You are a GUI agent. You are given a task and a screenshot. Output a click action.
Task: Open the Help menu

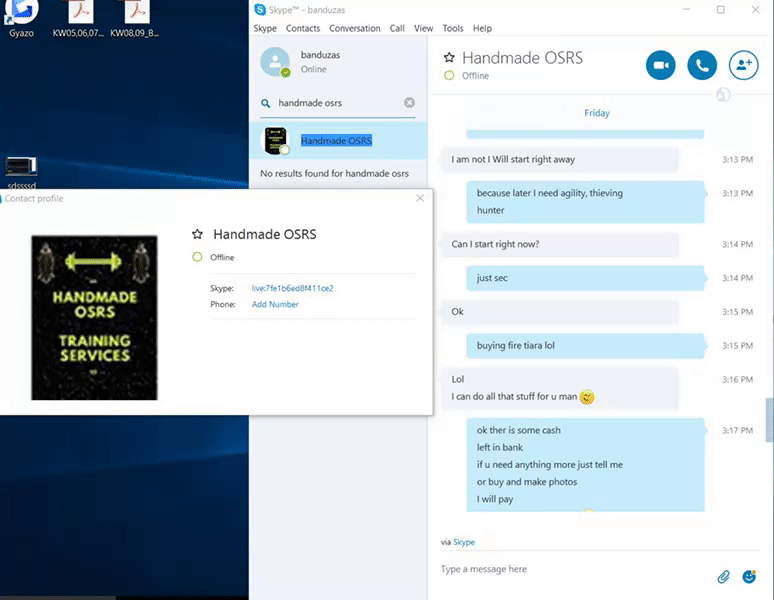pyautogui.click(x=482, y=29)
